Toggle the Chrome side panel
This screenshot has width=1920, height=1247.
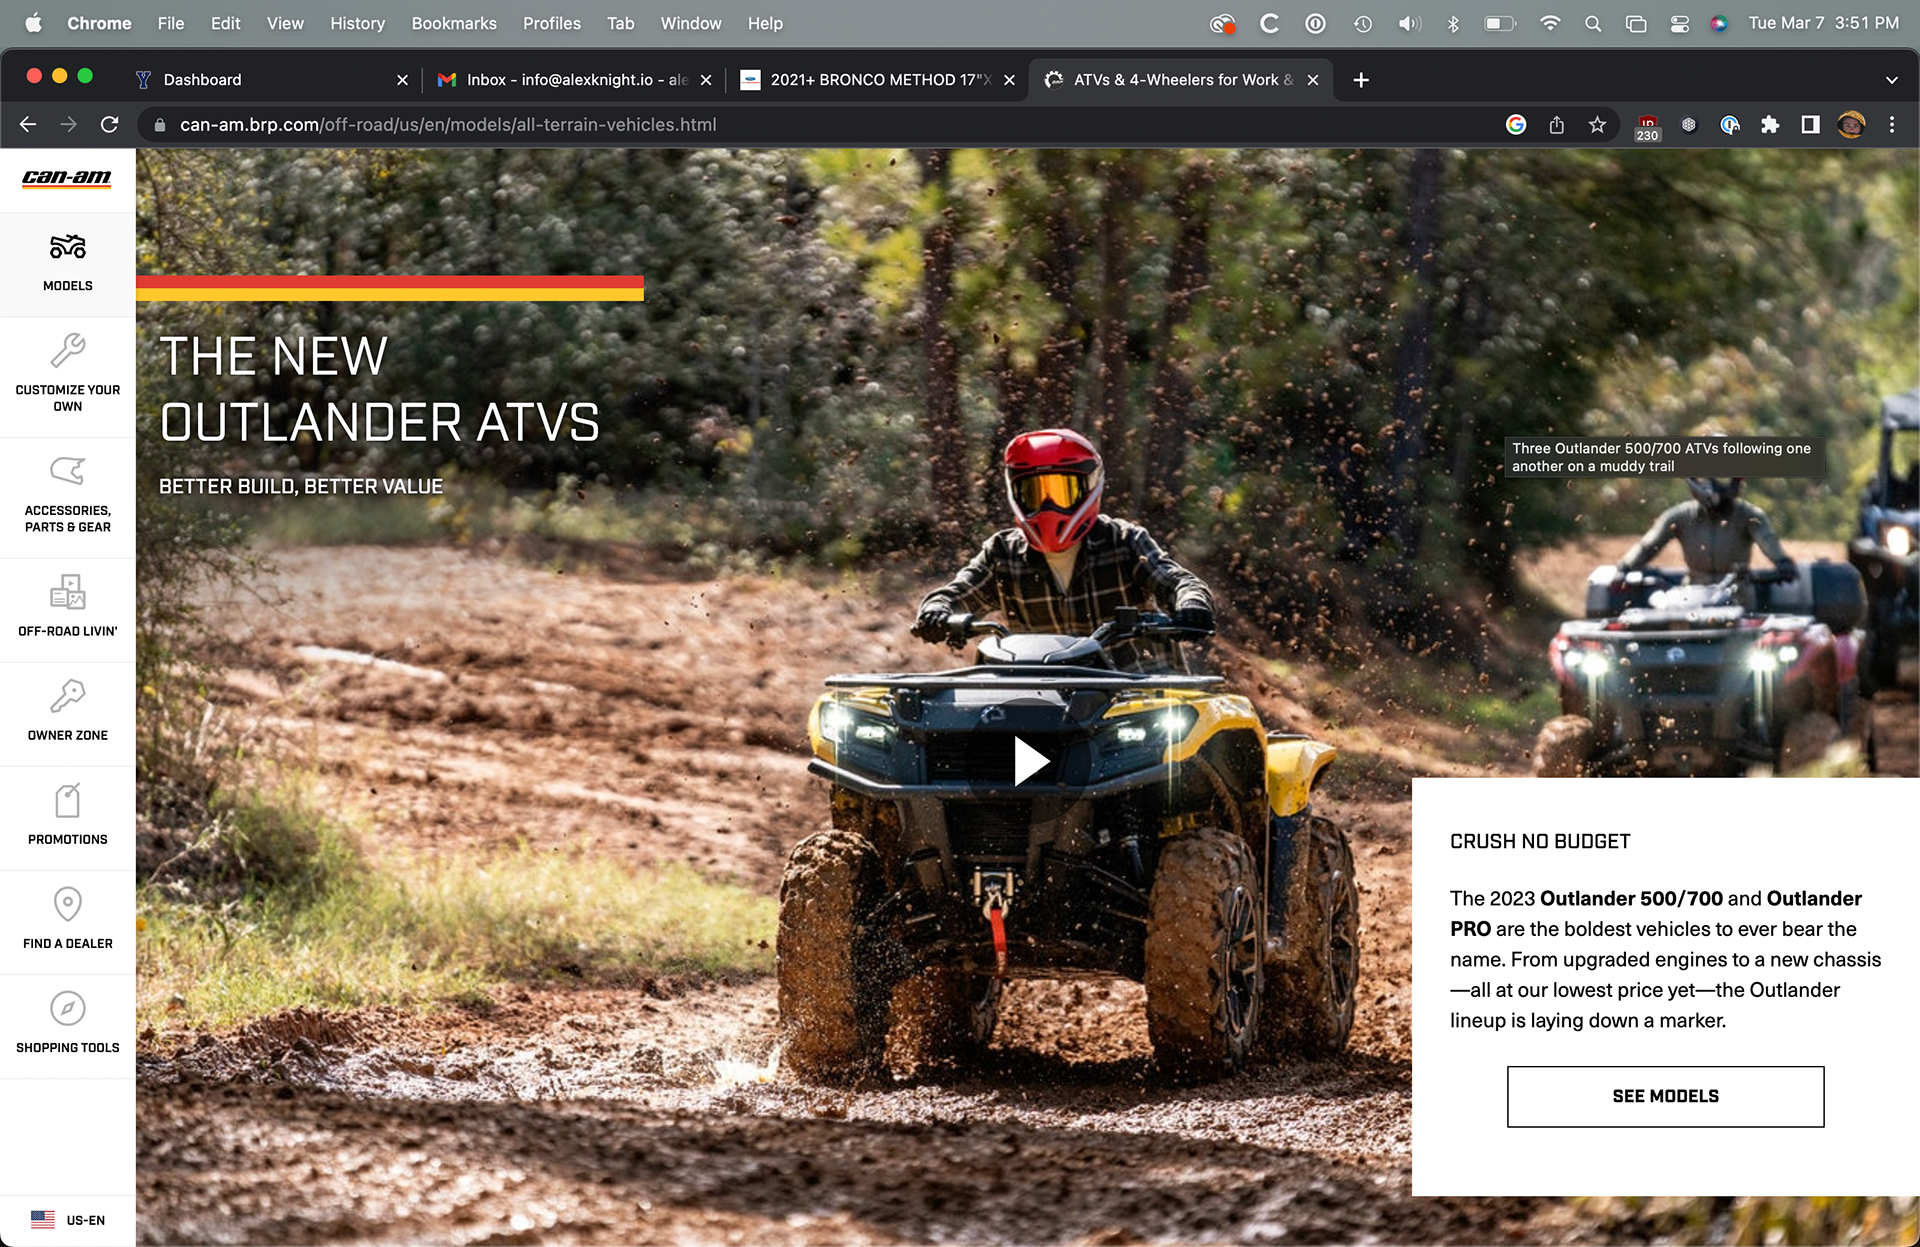1810,124
